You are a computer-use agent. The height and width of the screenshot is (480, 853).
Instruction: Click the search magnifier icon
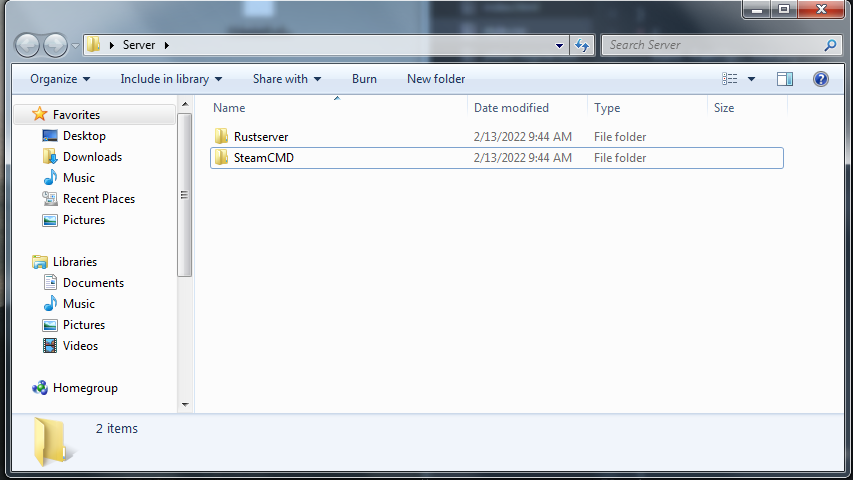(829, 45)
